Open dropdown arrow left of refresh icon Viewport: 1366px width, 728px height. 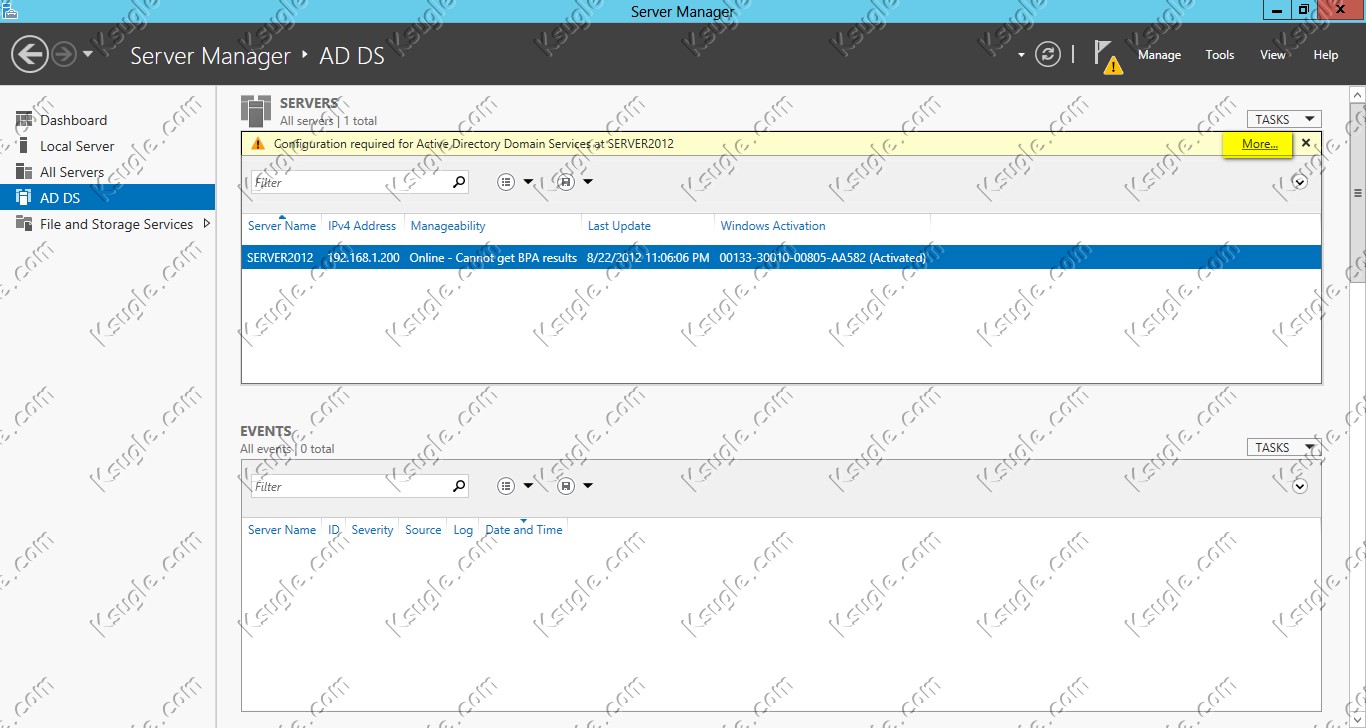1021,55
